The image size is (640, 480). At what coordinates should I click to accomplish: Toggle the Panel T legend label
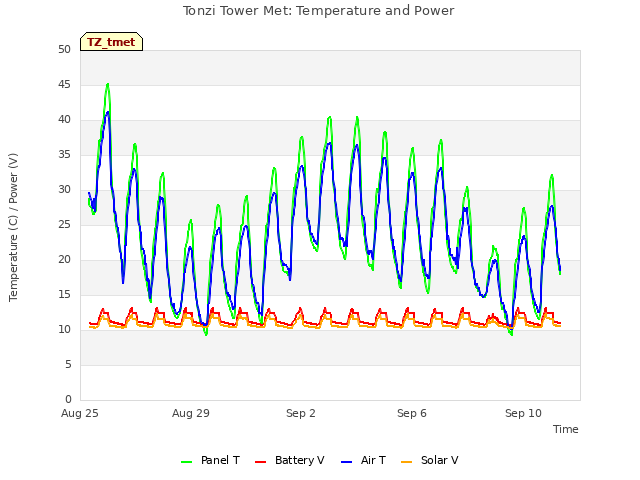pyautogui.click(x=220, y=460)
